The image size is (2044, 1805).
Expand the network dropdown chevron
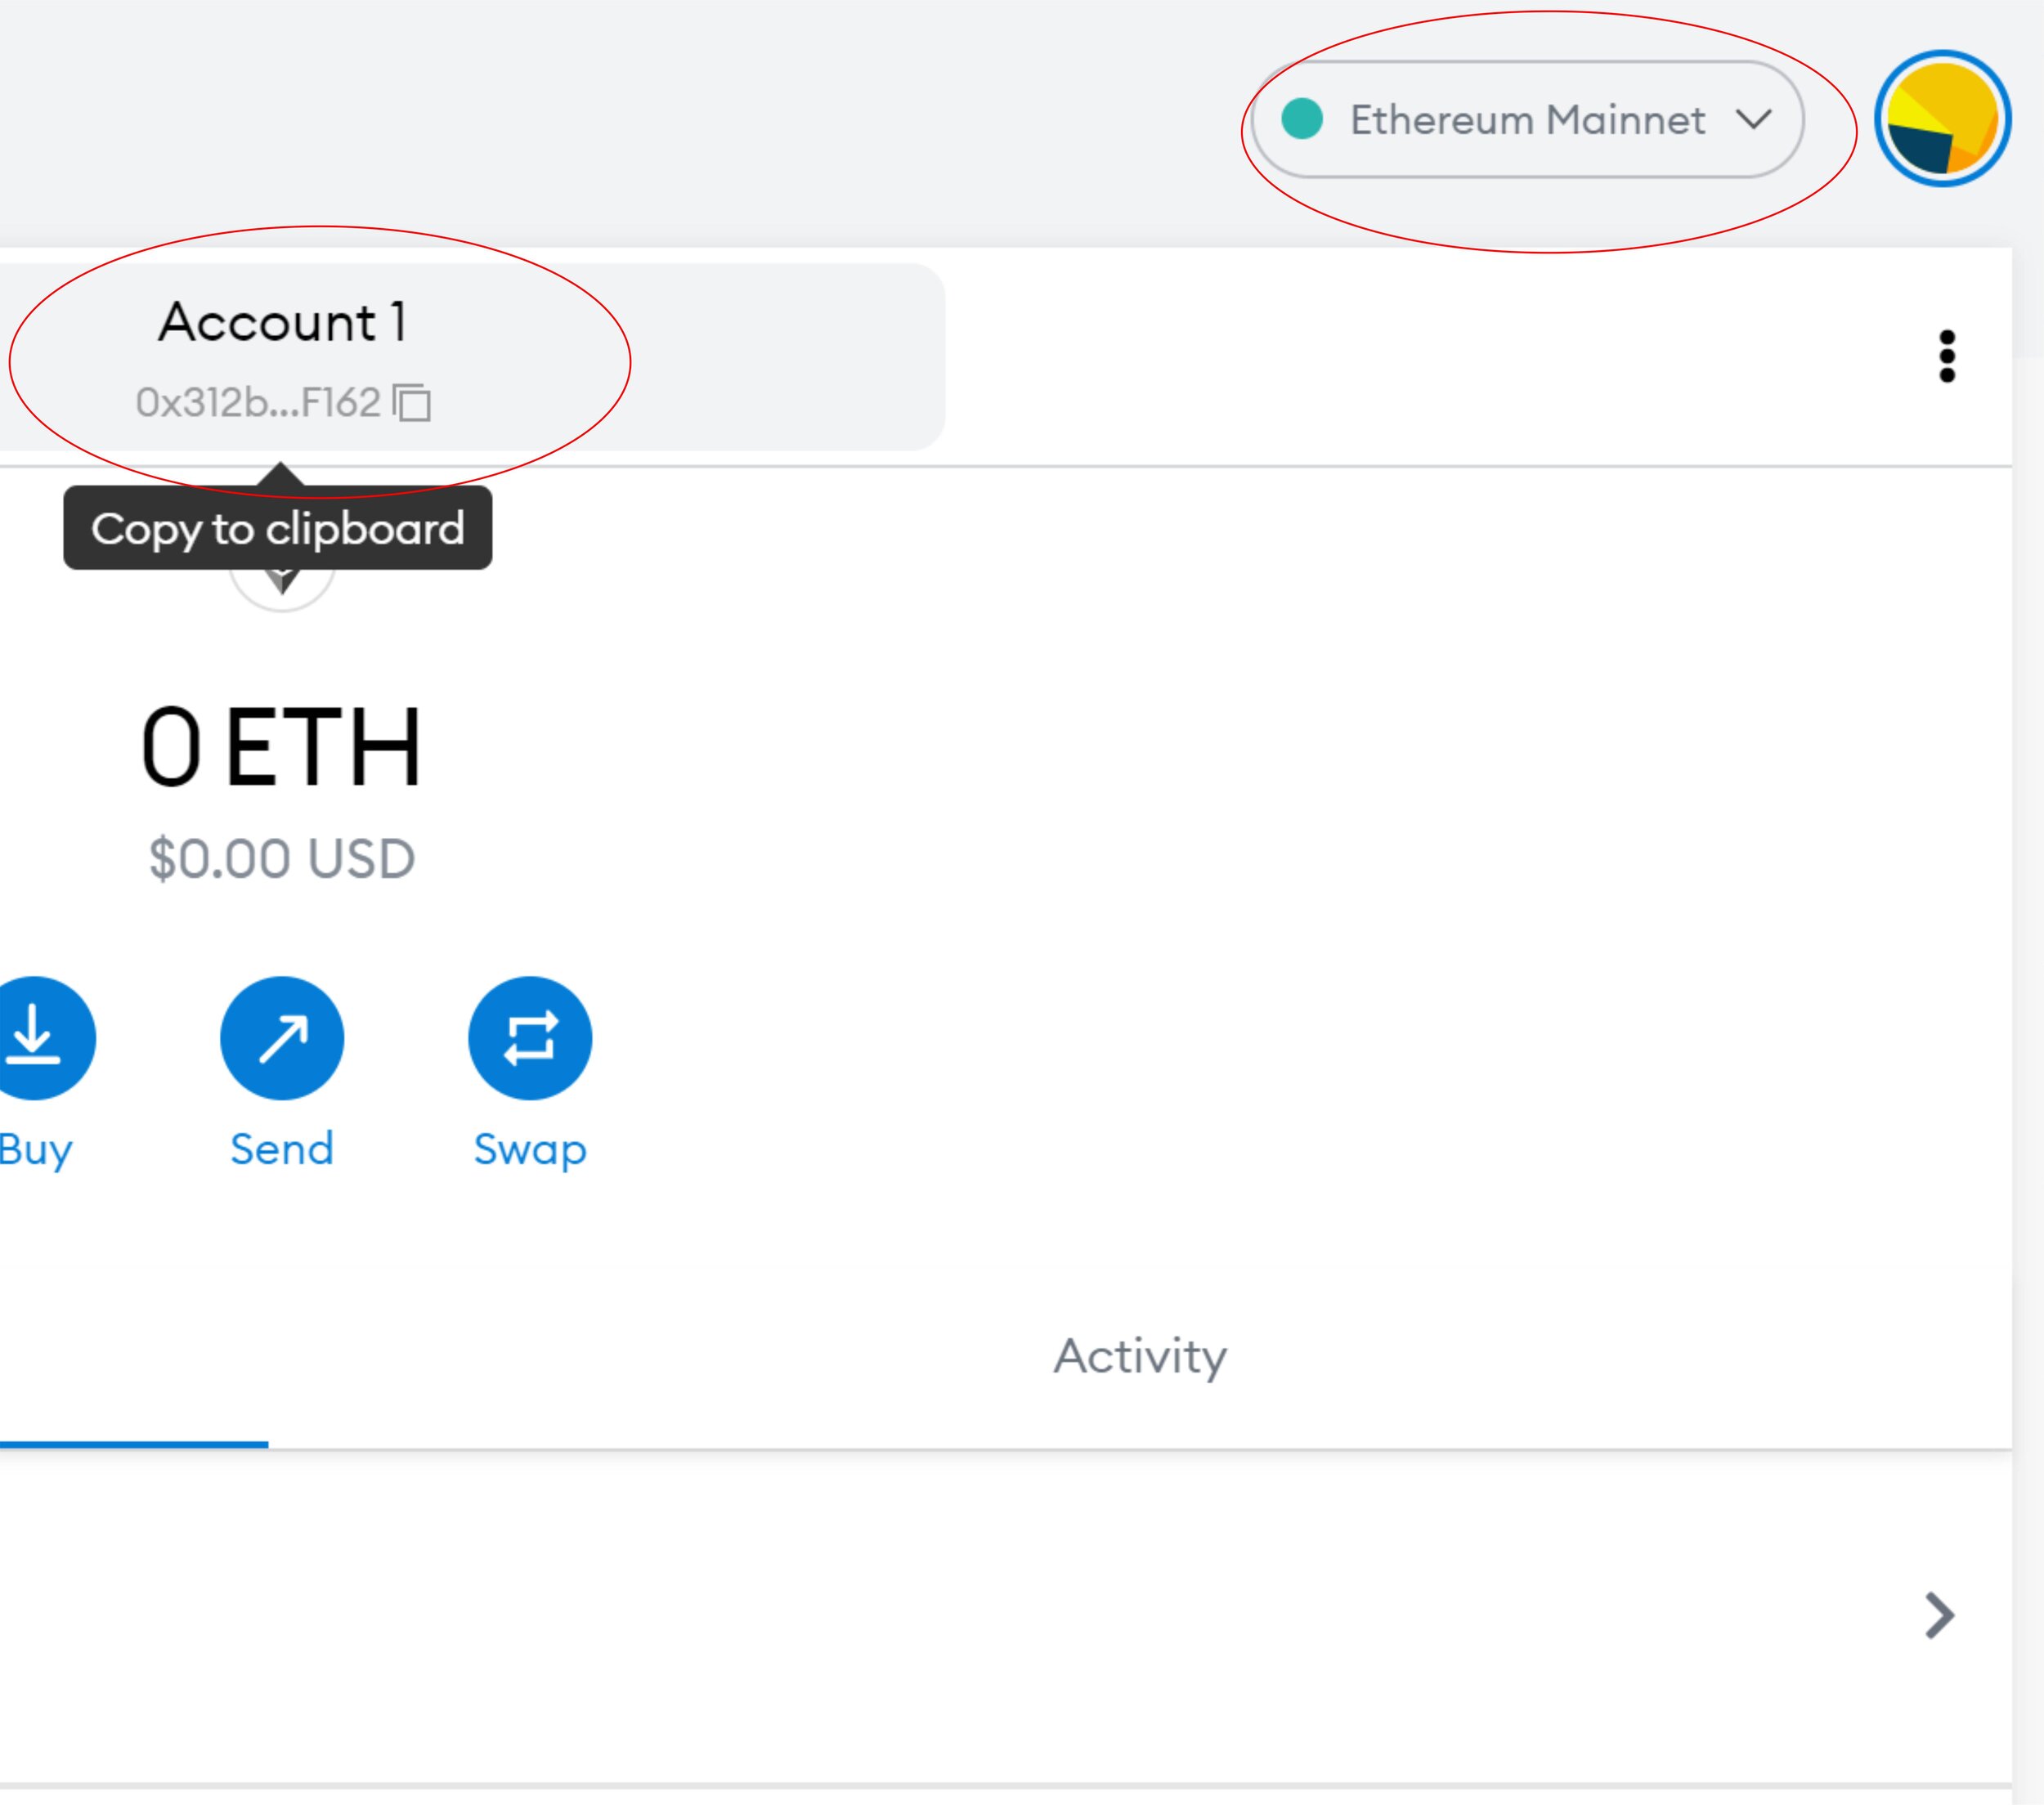coord(1754,119)
